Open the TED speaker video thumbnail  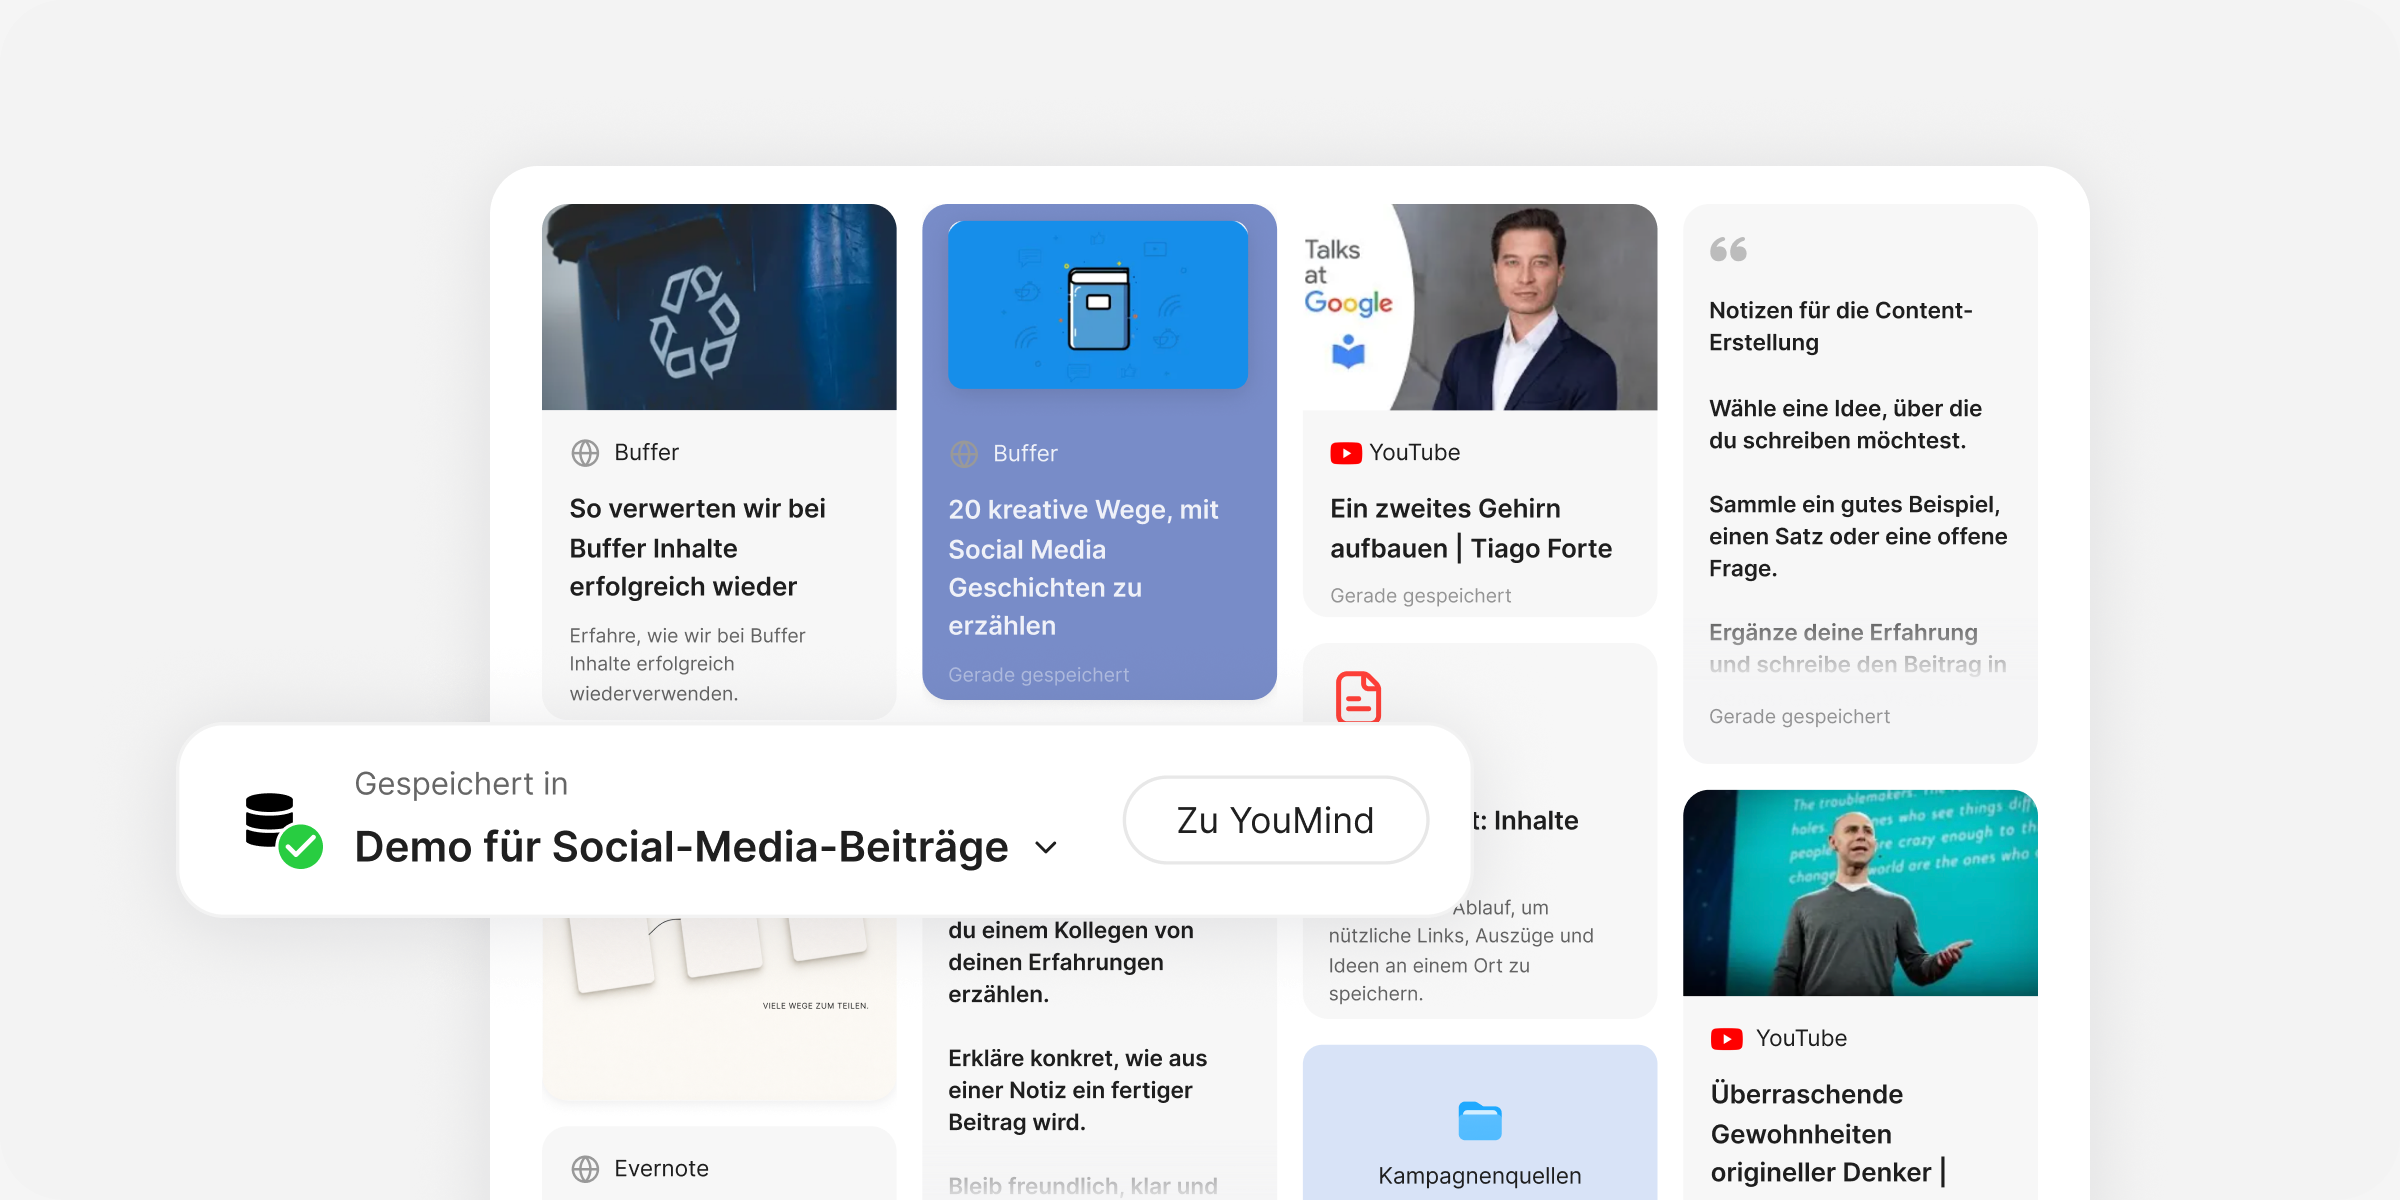(x=1860, y=893)
